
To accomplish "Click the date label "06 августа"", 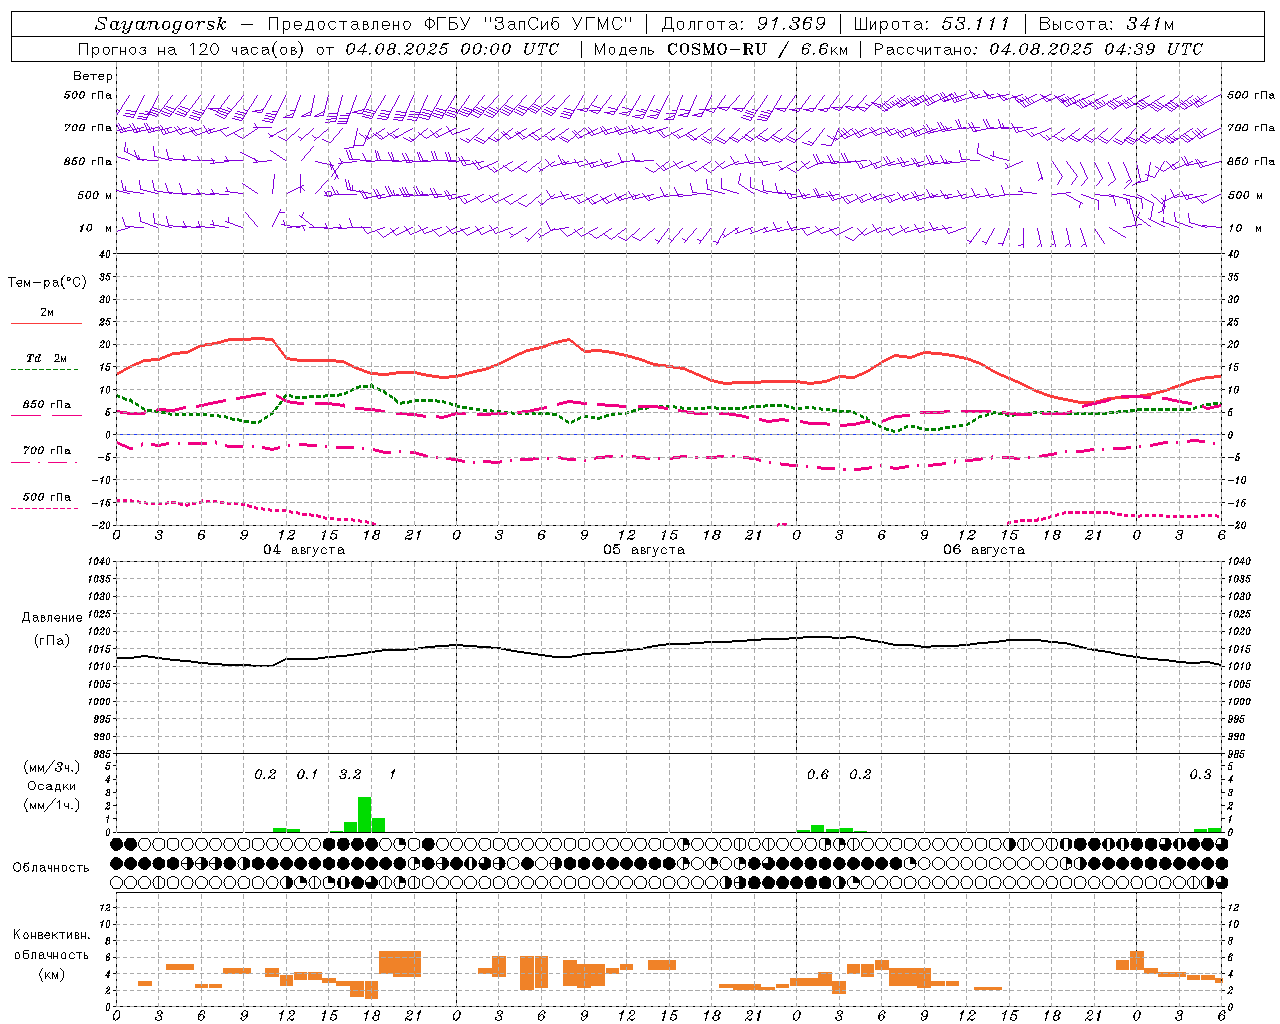I will pos(984,550).
